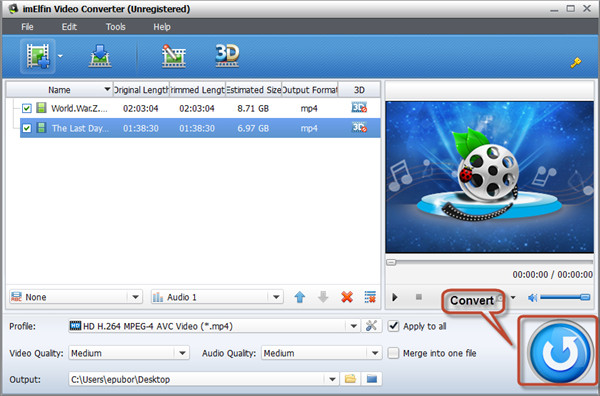Screen dimensions: 600x396
Task: Click mp4 format of World.War.Z row
Action: tap(309, 108)
